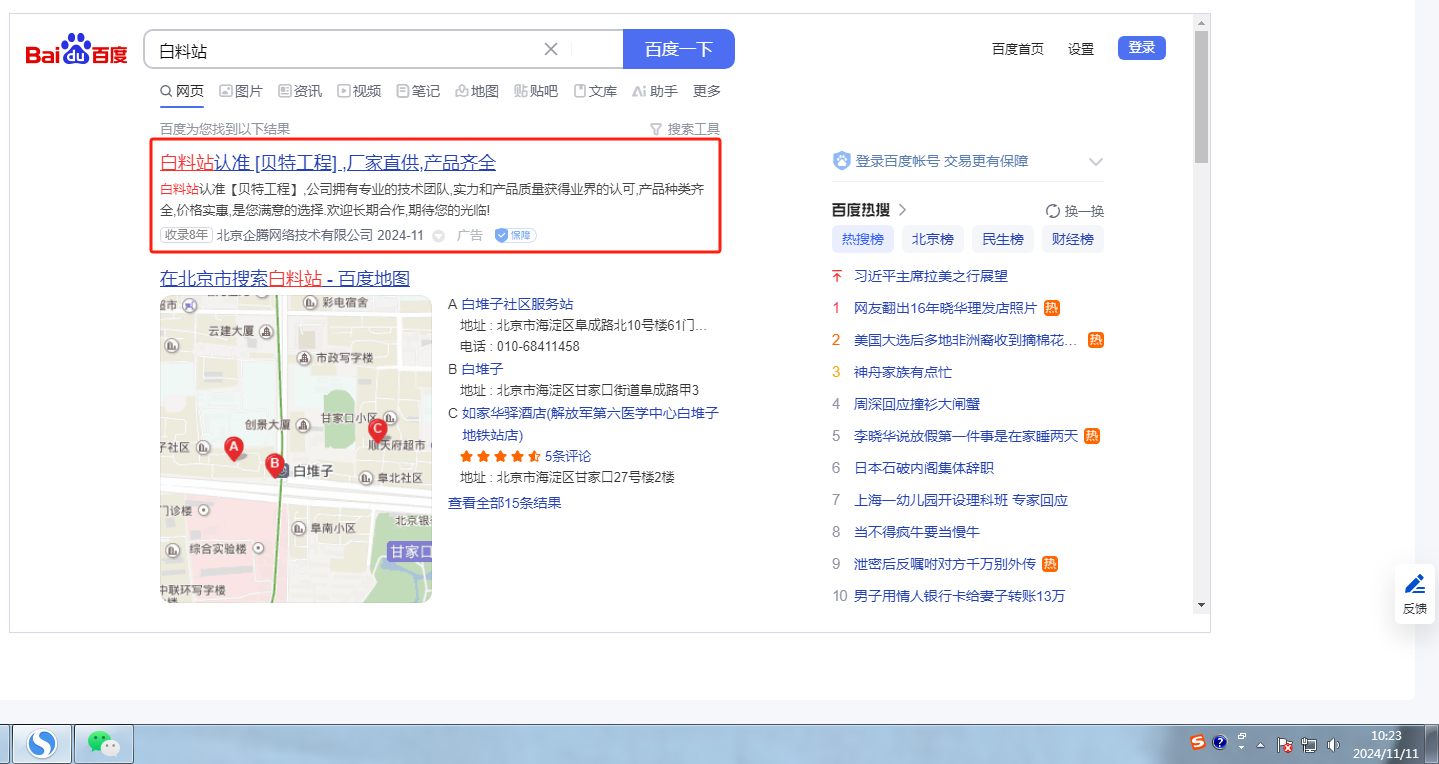
Task: Open the 搜索工具 filter options
Action: 685,129
